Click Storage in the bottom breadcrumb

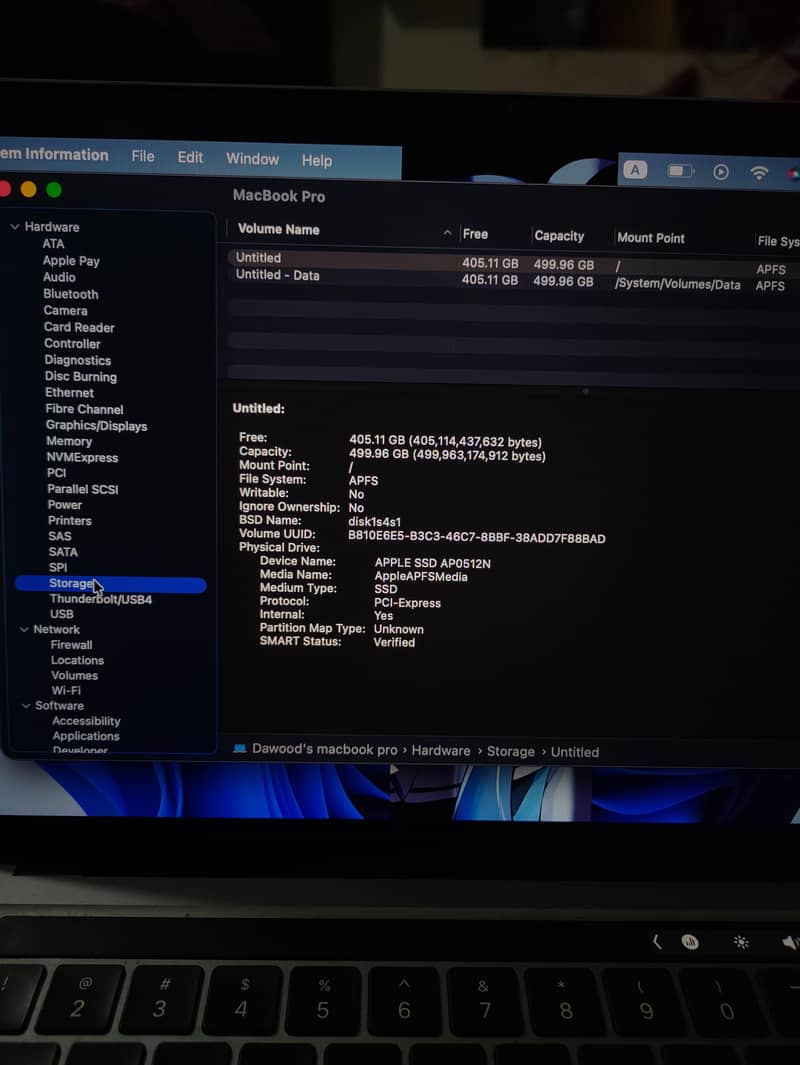(511, 749)
